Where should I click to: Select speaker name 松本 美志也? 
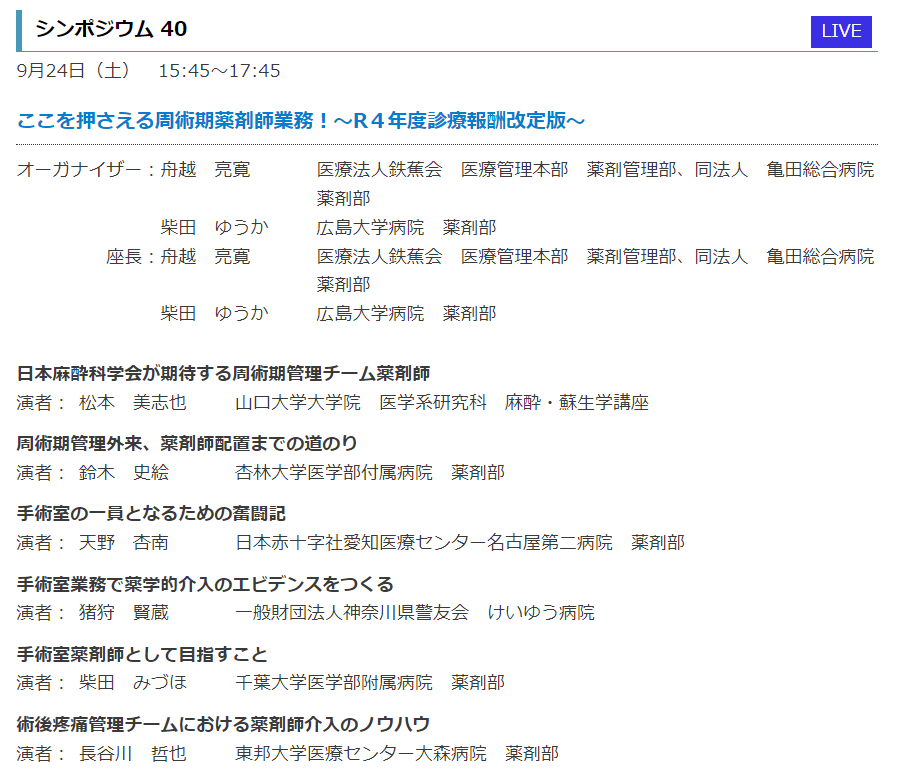[x=133, y=403]
